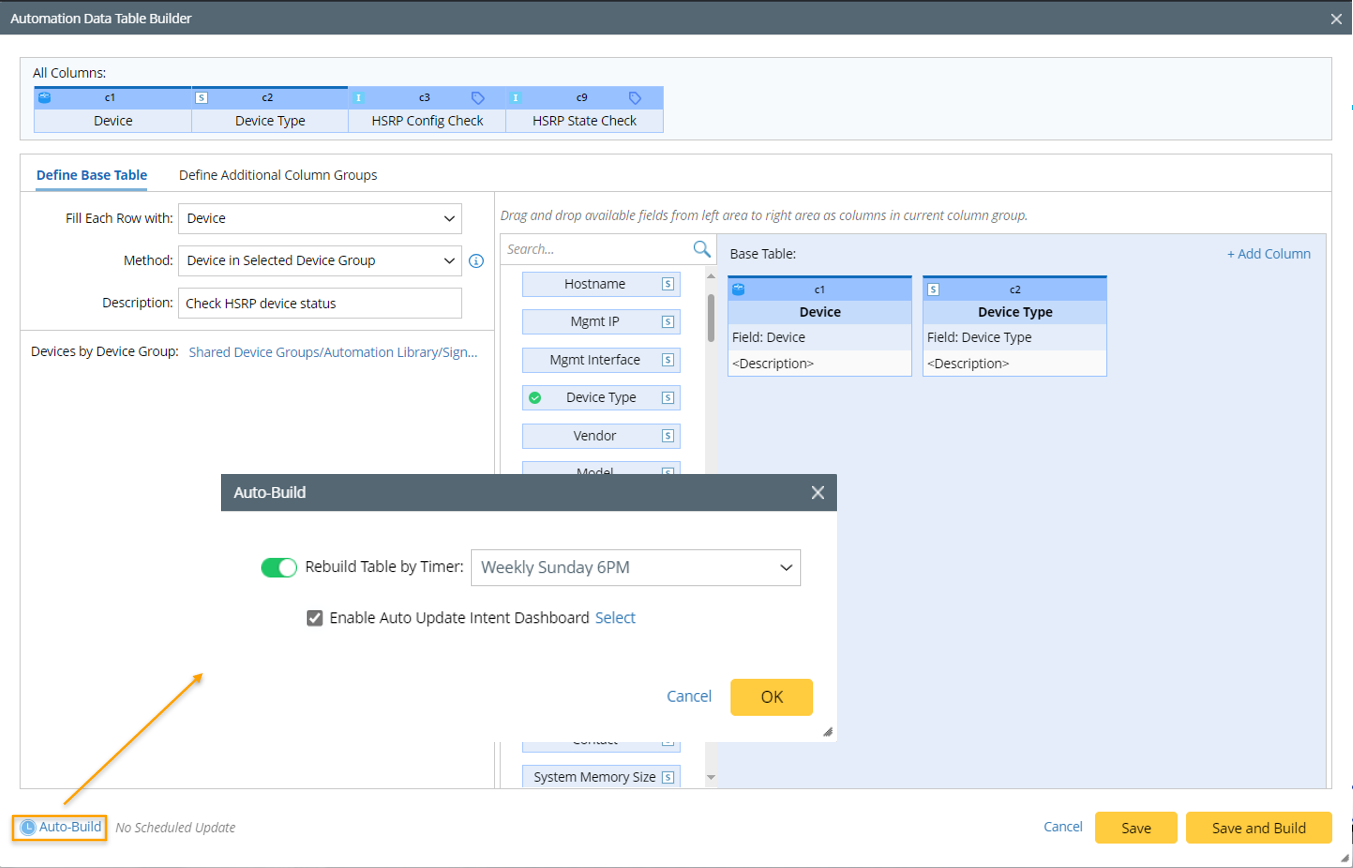The height and width of the screenshot is (868, 1353).
Task: Open the Fill Each Row with dropdown
Action: click(x=319, y=218)
